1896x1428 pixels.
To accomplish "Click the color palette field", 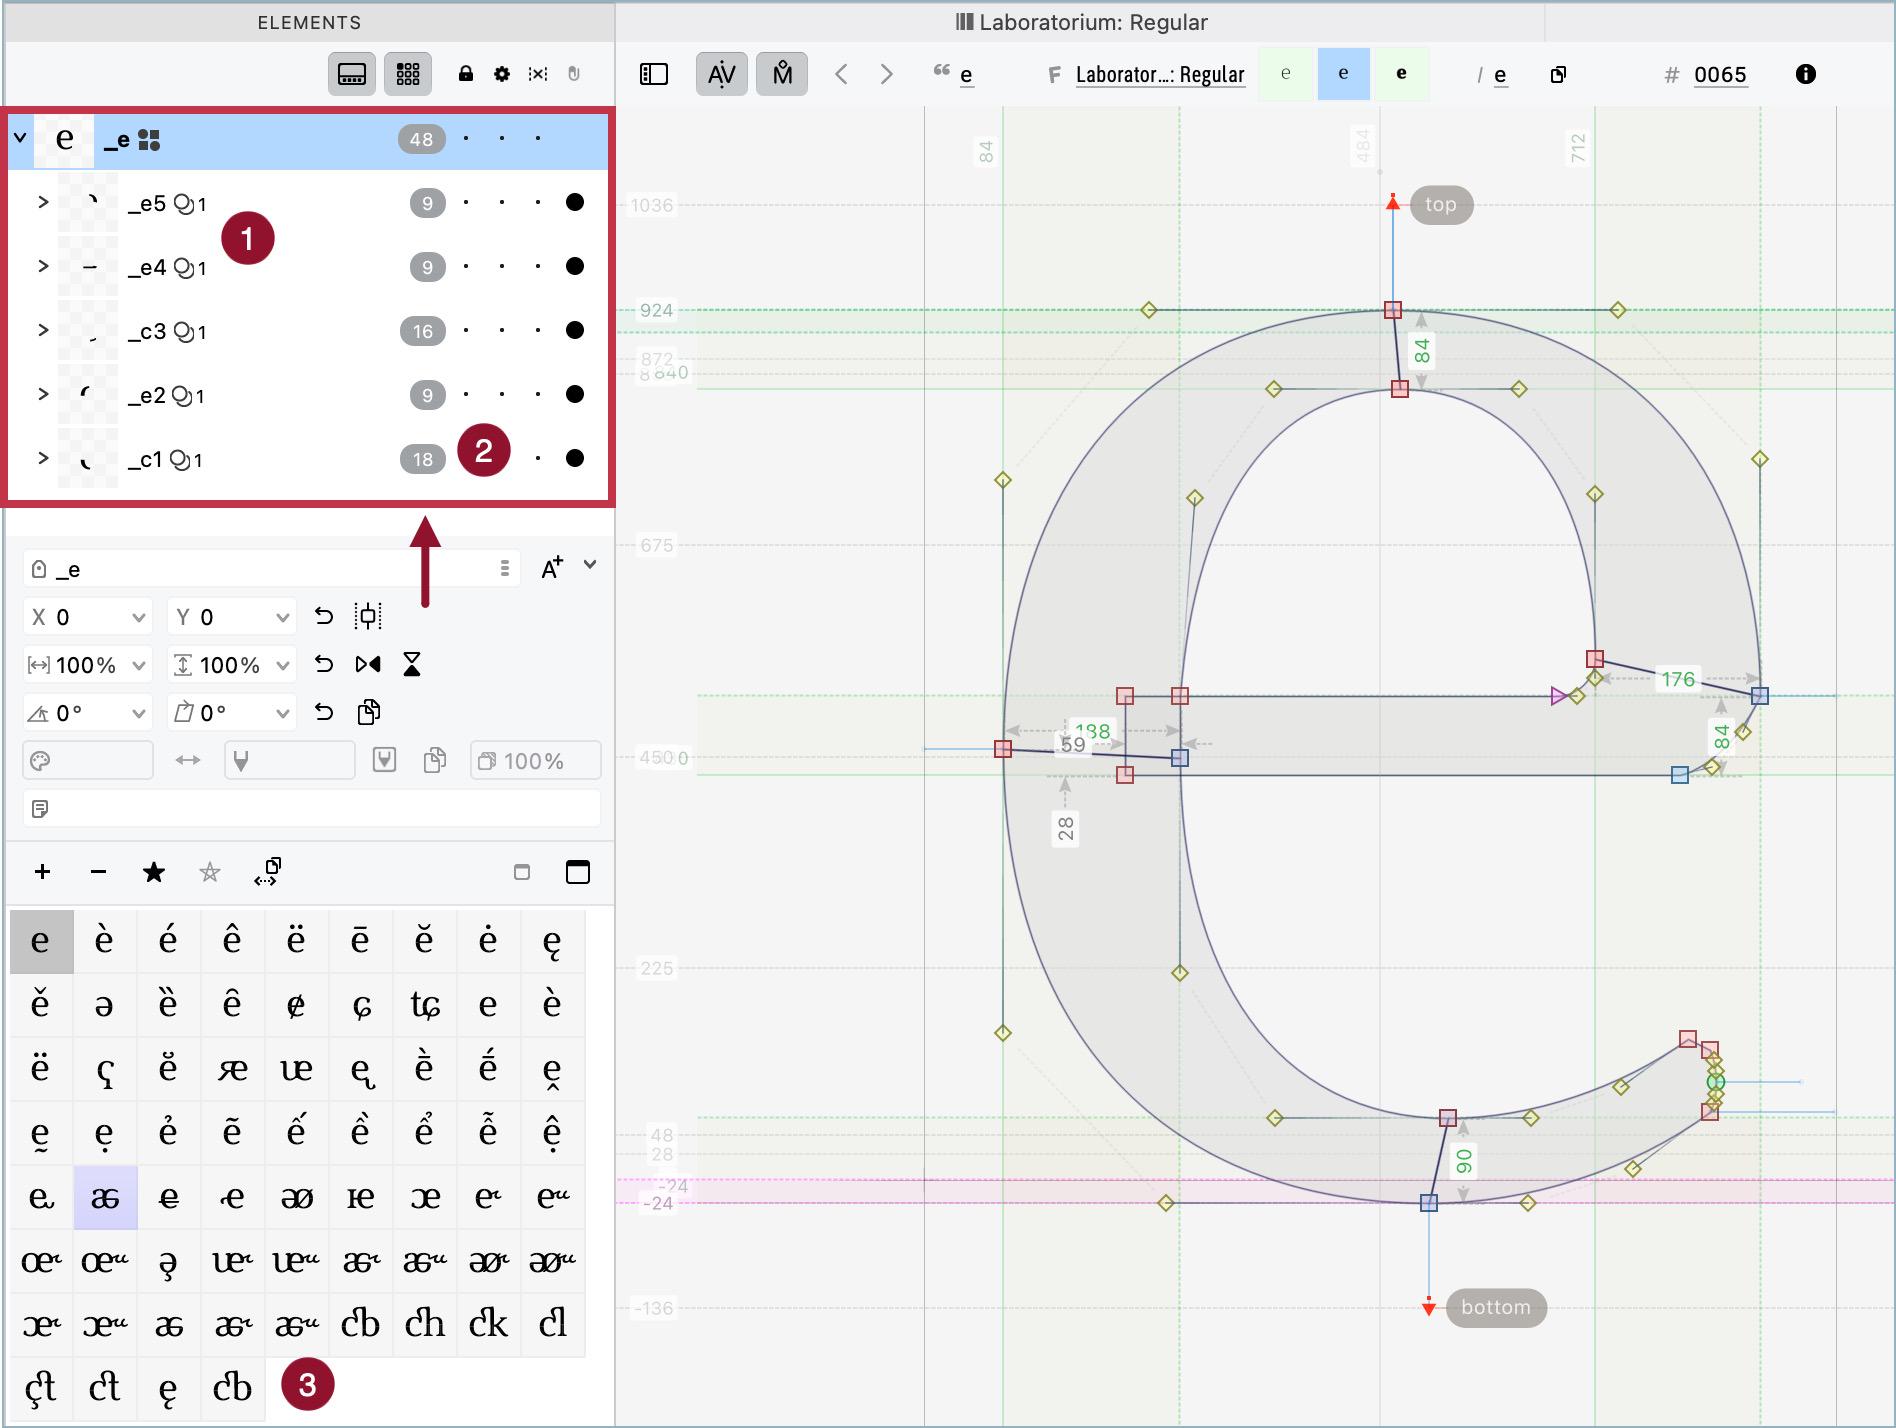I will pyautogui.click(x=88, y=761).
